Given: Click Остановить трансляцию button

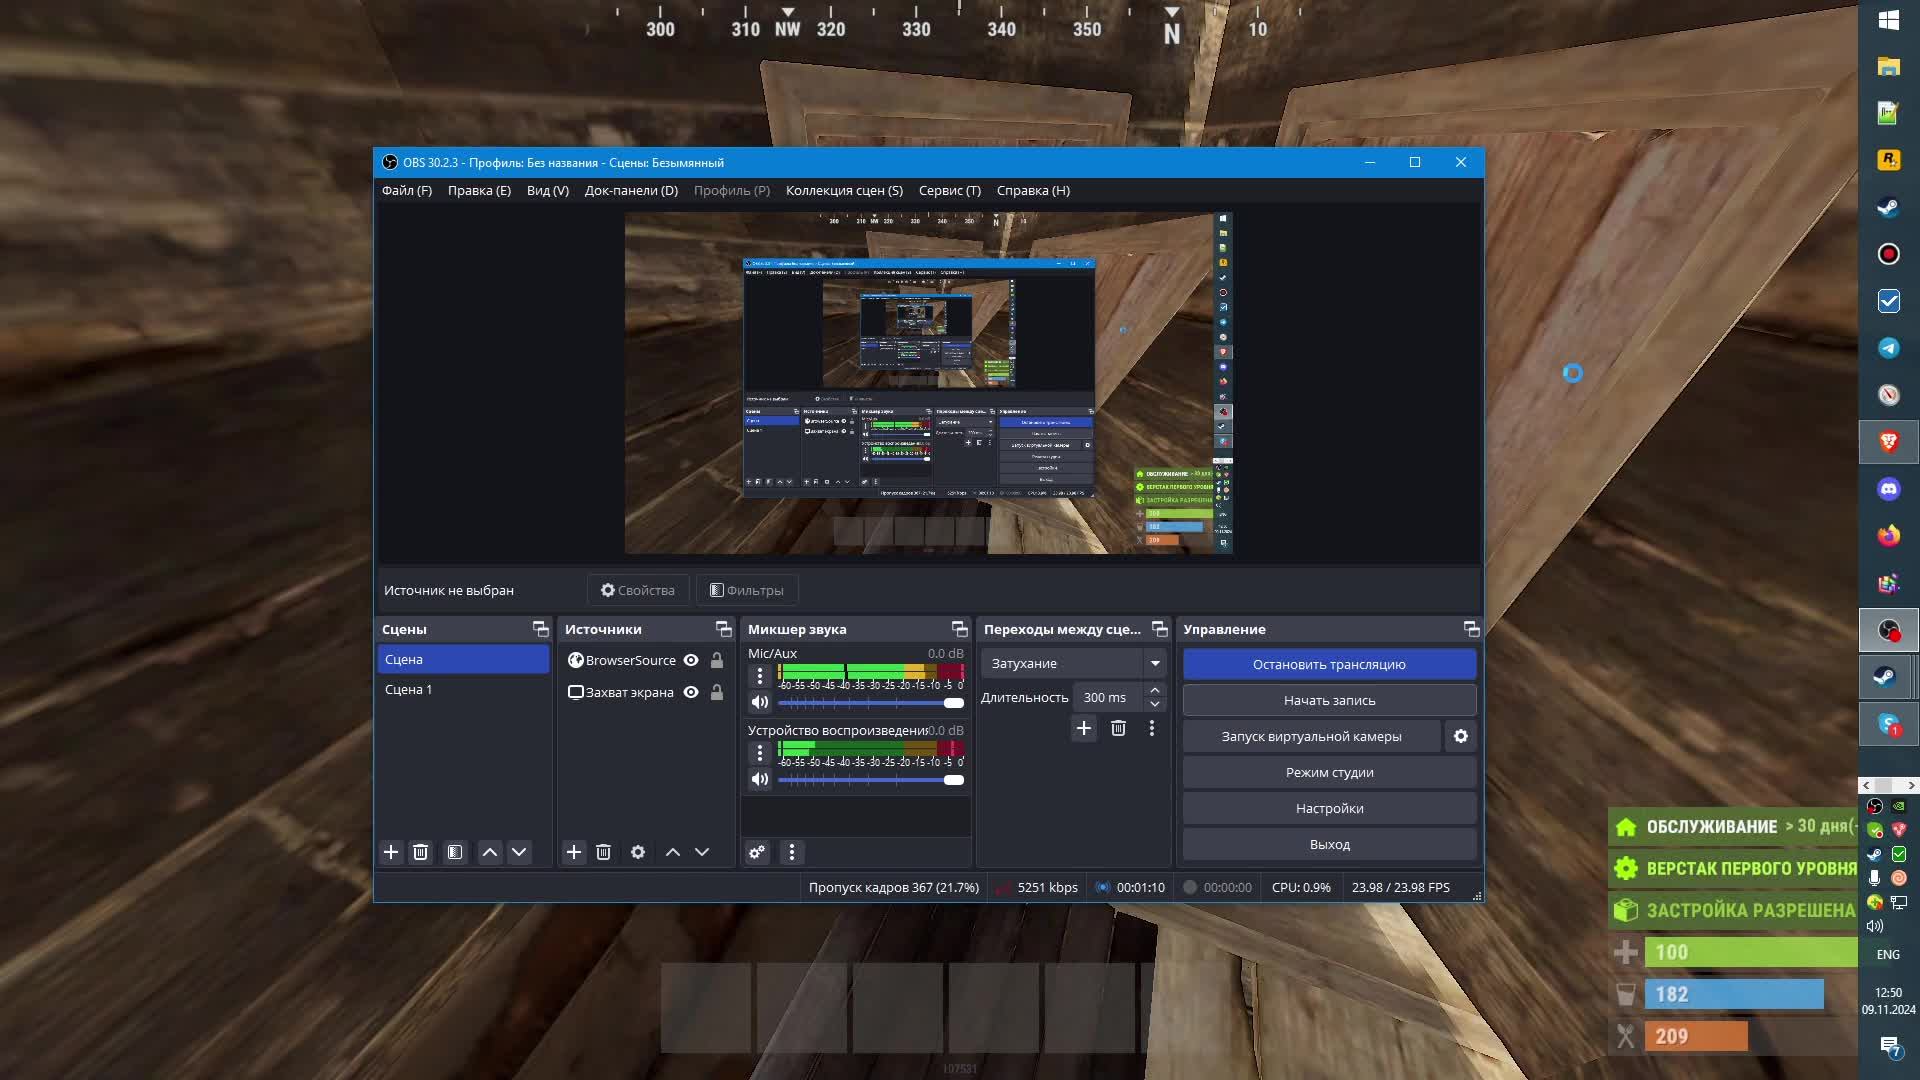Looking at the screenshot, I should [x=1329, y=664].
